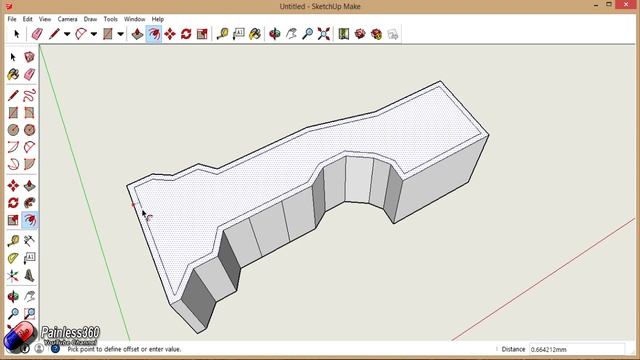The width and height of the screenshot is (640, 360).
Task: Pick the Select arrow in the Large Tool Set
Action: point(13,57)
